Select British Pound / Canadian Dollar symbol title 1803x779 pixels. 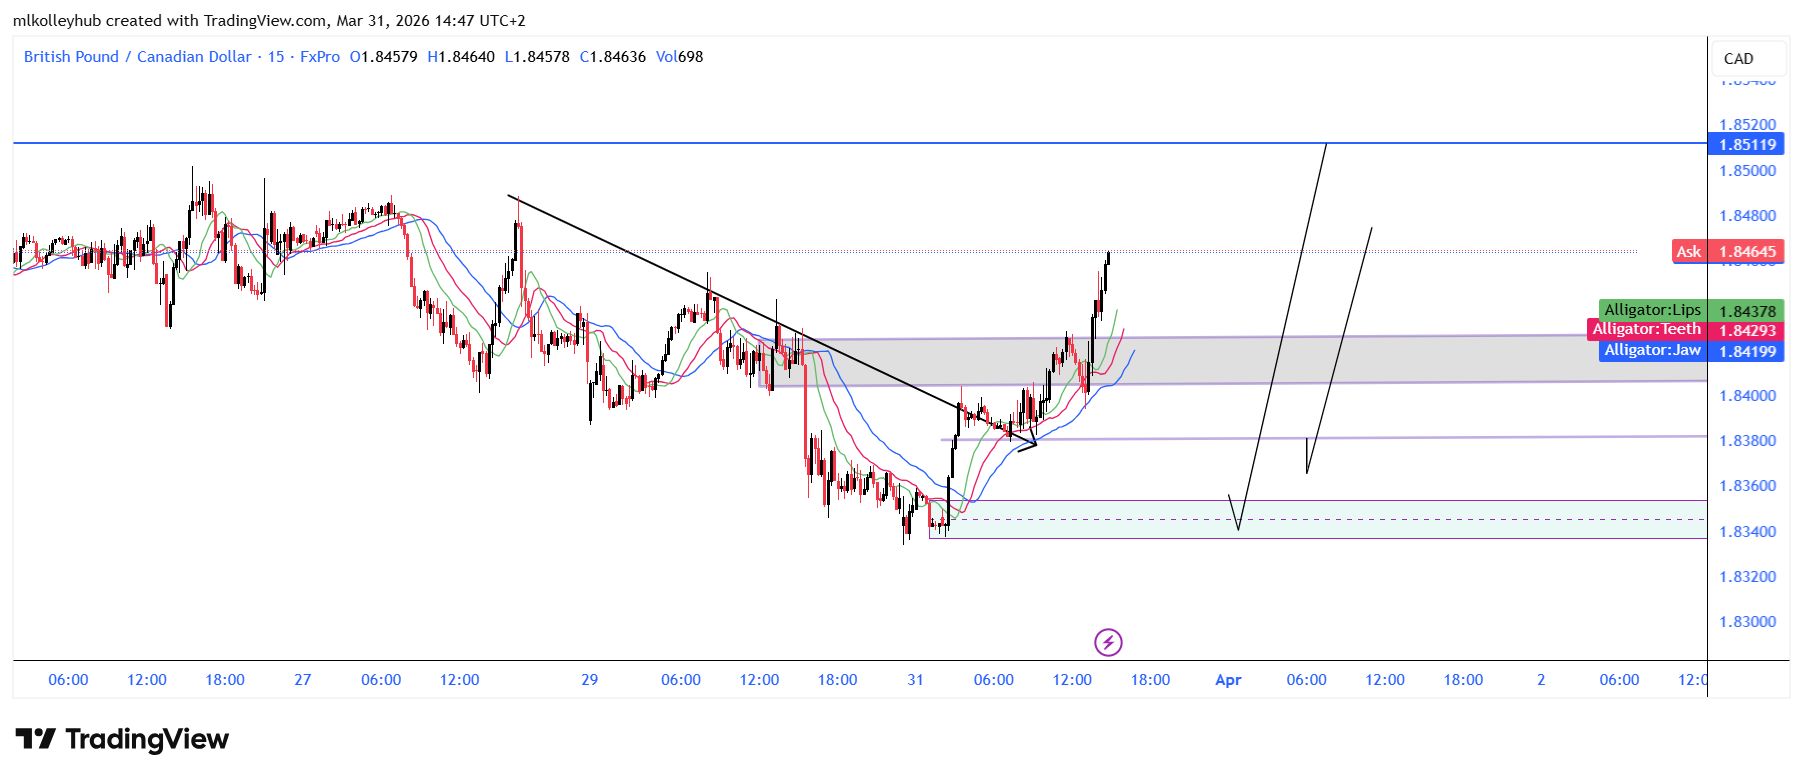click(x=137, y=57)
